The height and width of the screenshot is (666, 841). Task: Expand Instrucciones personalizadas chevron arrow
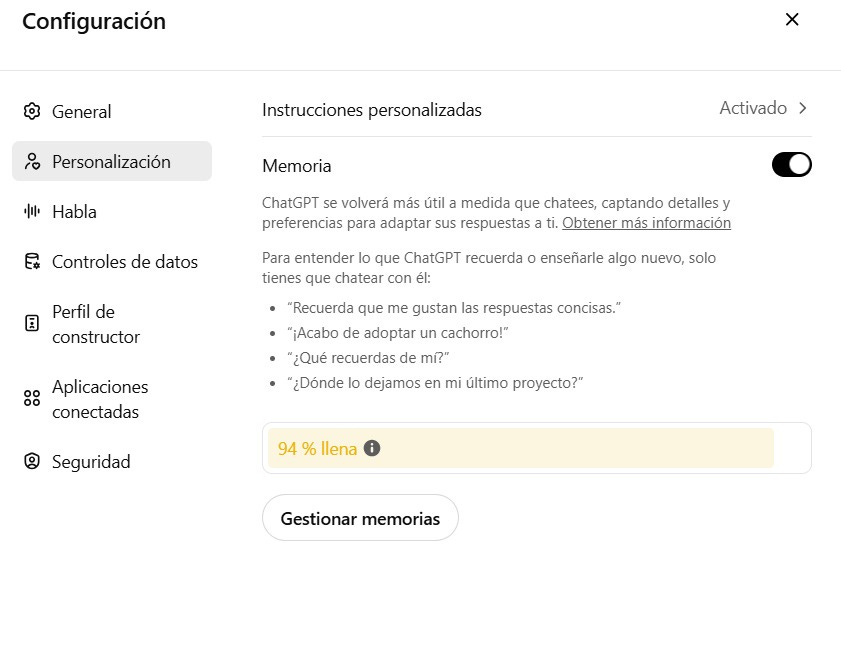[x=803, y=108]
